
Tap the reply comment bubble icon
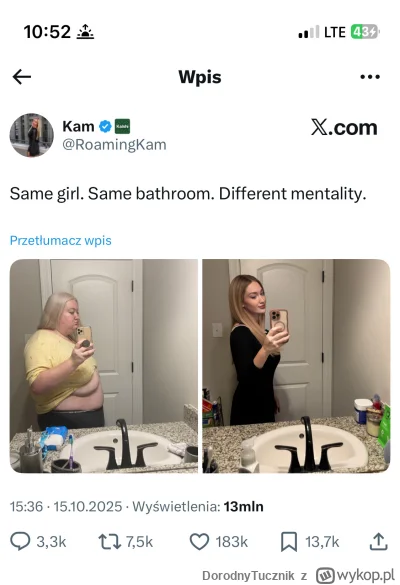coord(20,541)
